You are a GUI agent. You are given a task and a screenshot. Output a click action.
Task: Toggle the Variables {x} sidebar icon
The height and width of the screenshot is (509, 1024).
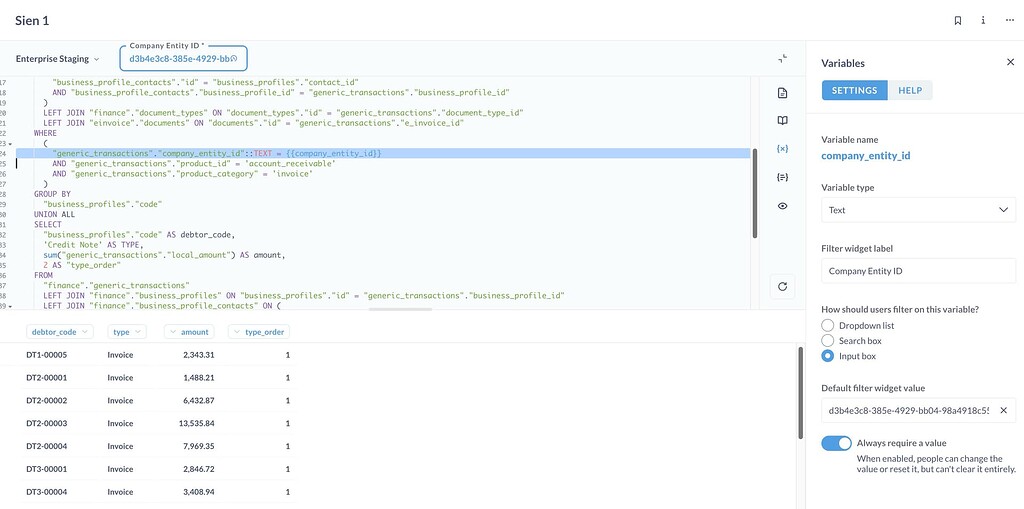782,149
